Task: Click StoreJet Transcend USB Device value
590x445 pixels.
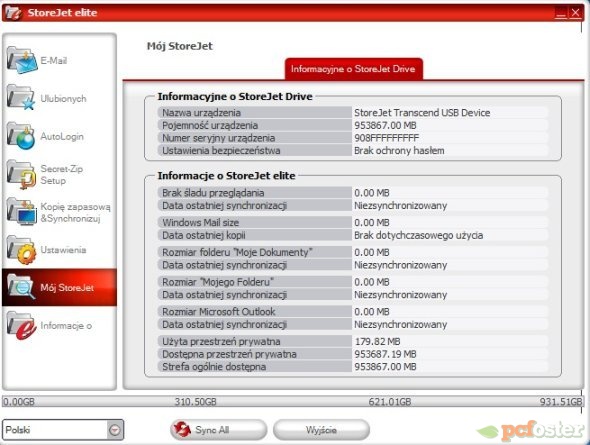Action: [422, 112]
